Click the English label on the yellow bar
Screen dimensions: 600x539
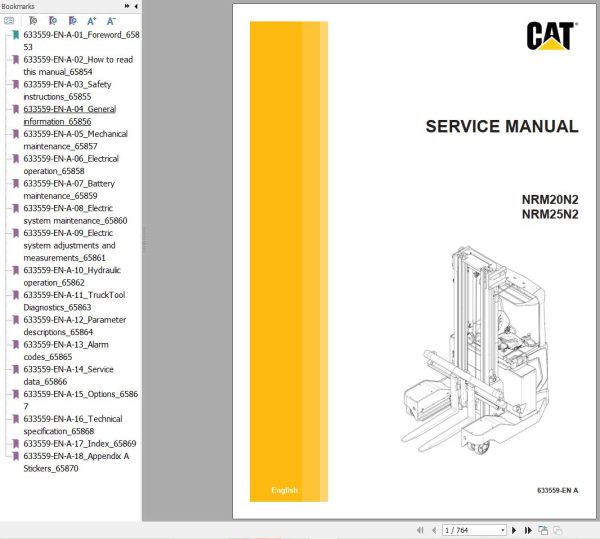[284, 490]
